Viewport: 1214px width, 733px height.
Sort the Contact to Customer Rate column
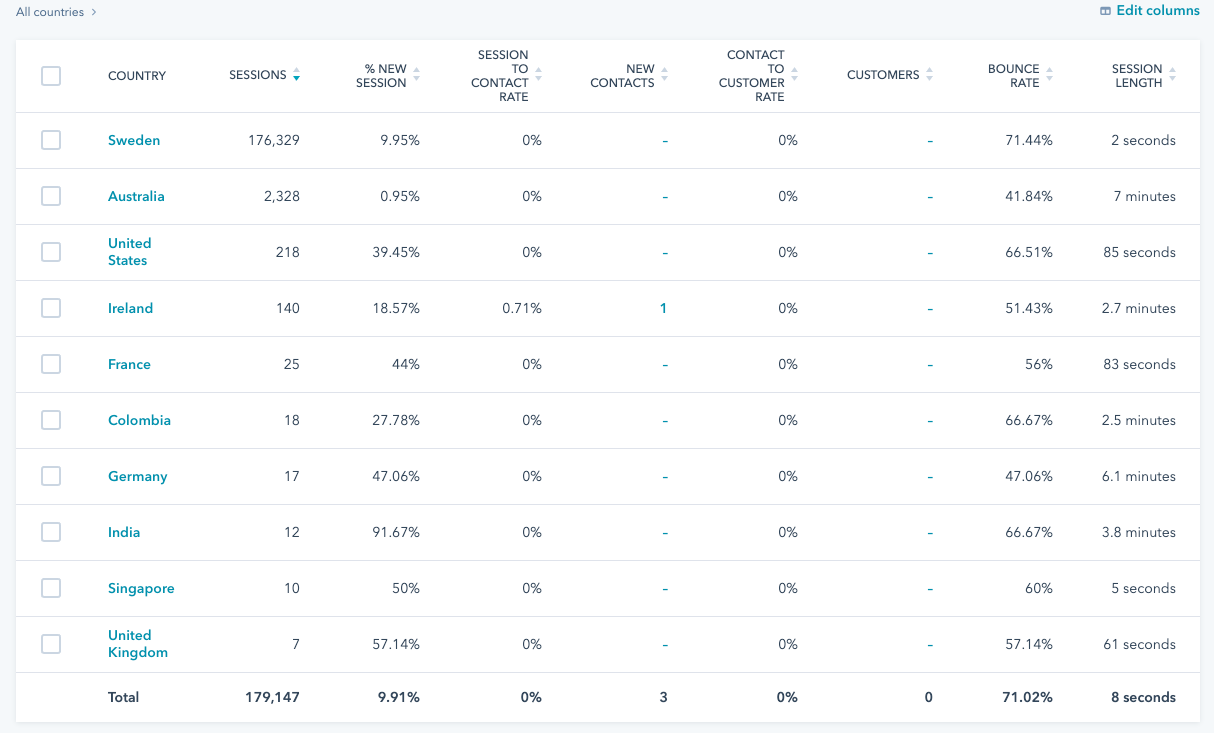point(794,74)
